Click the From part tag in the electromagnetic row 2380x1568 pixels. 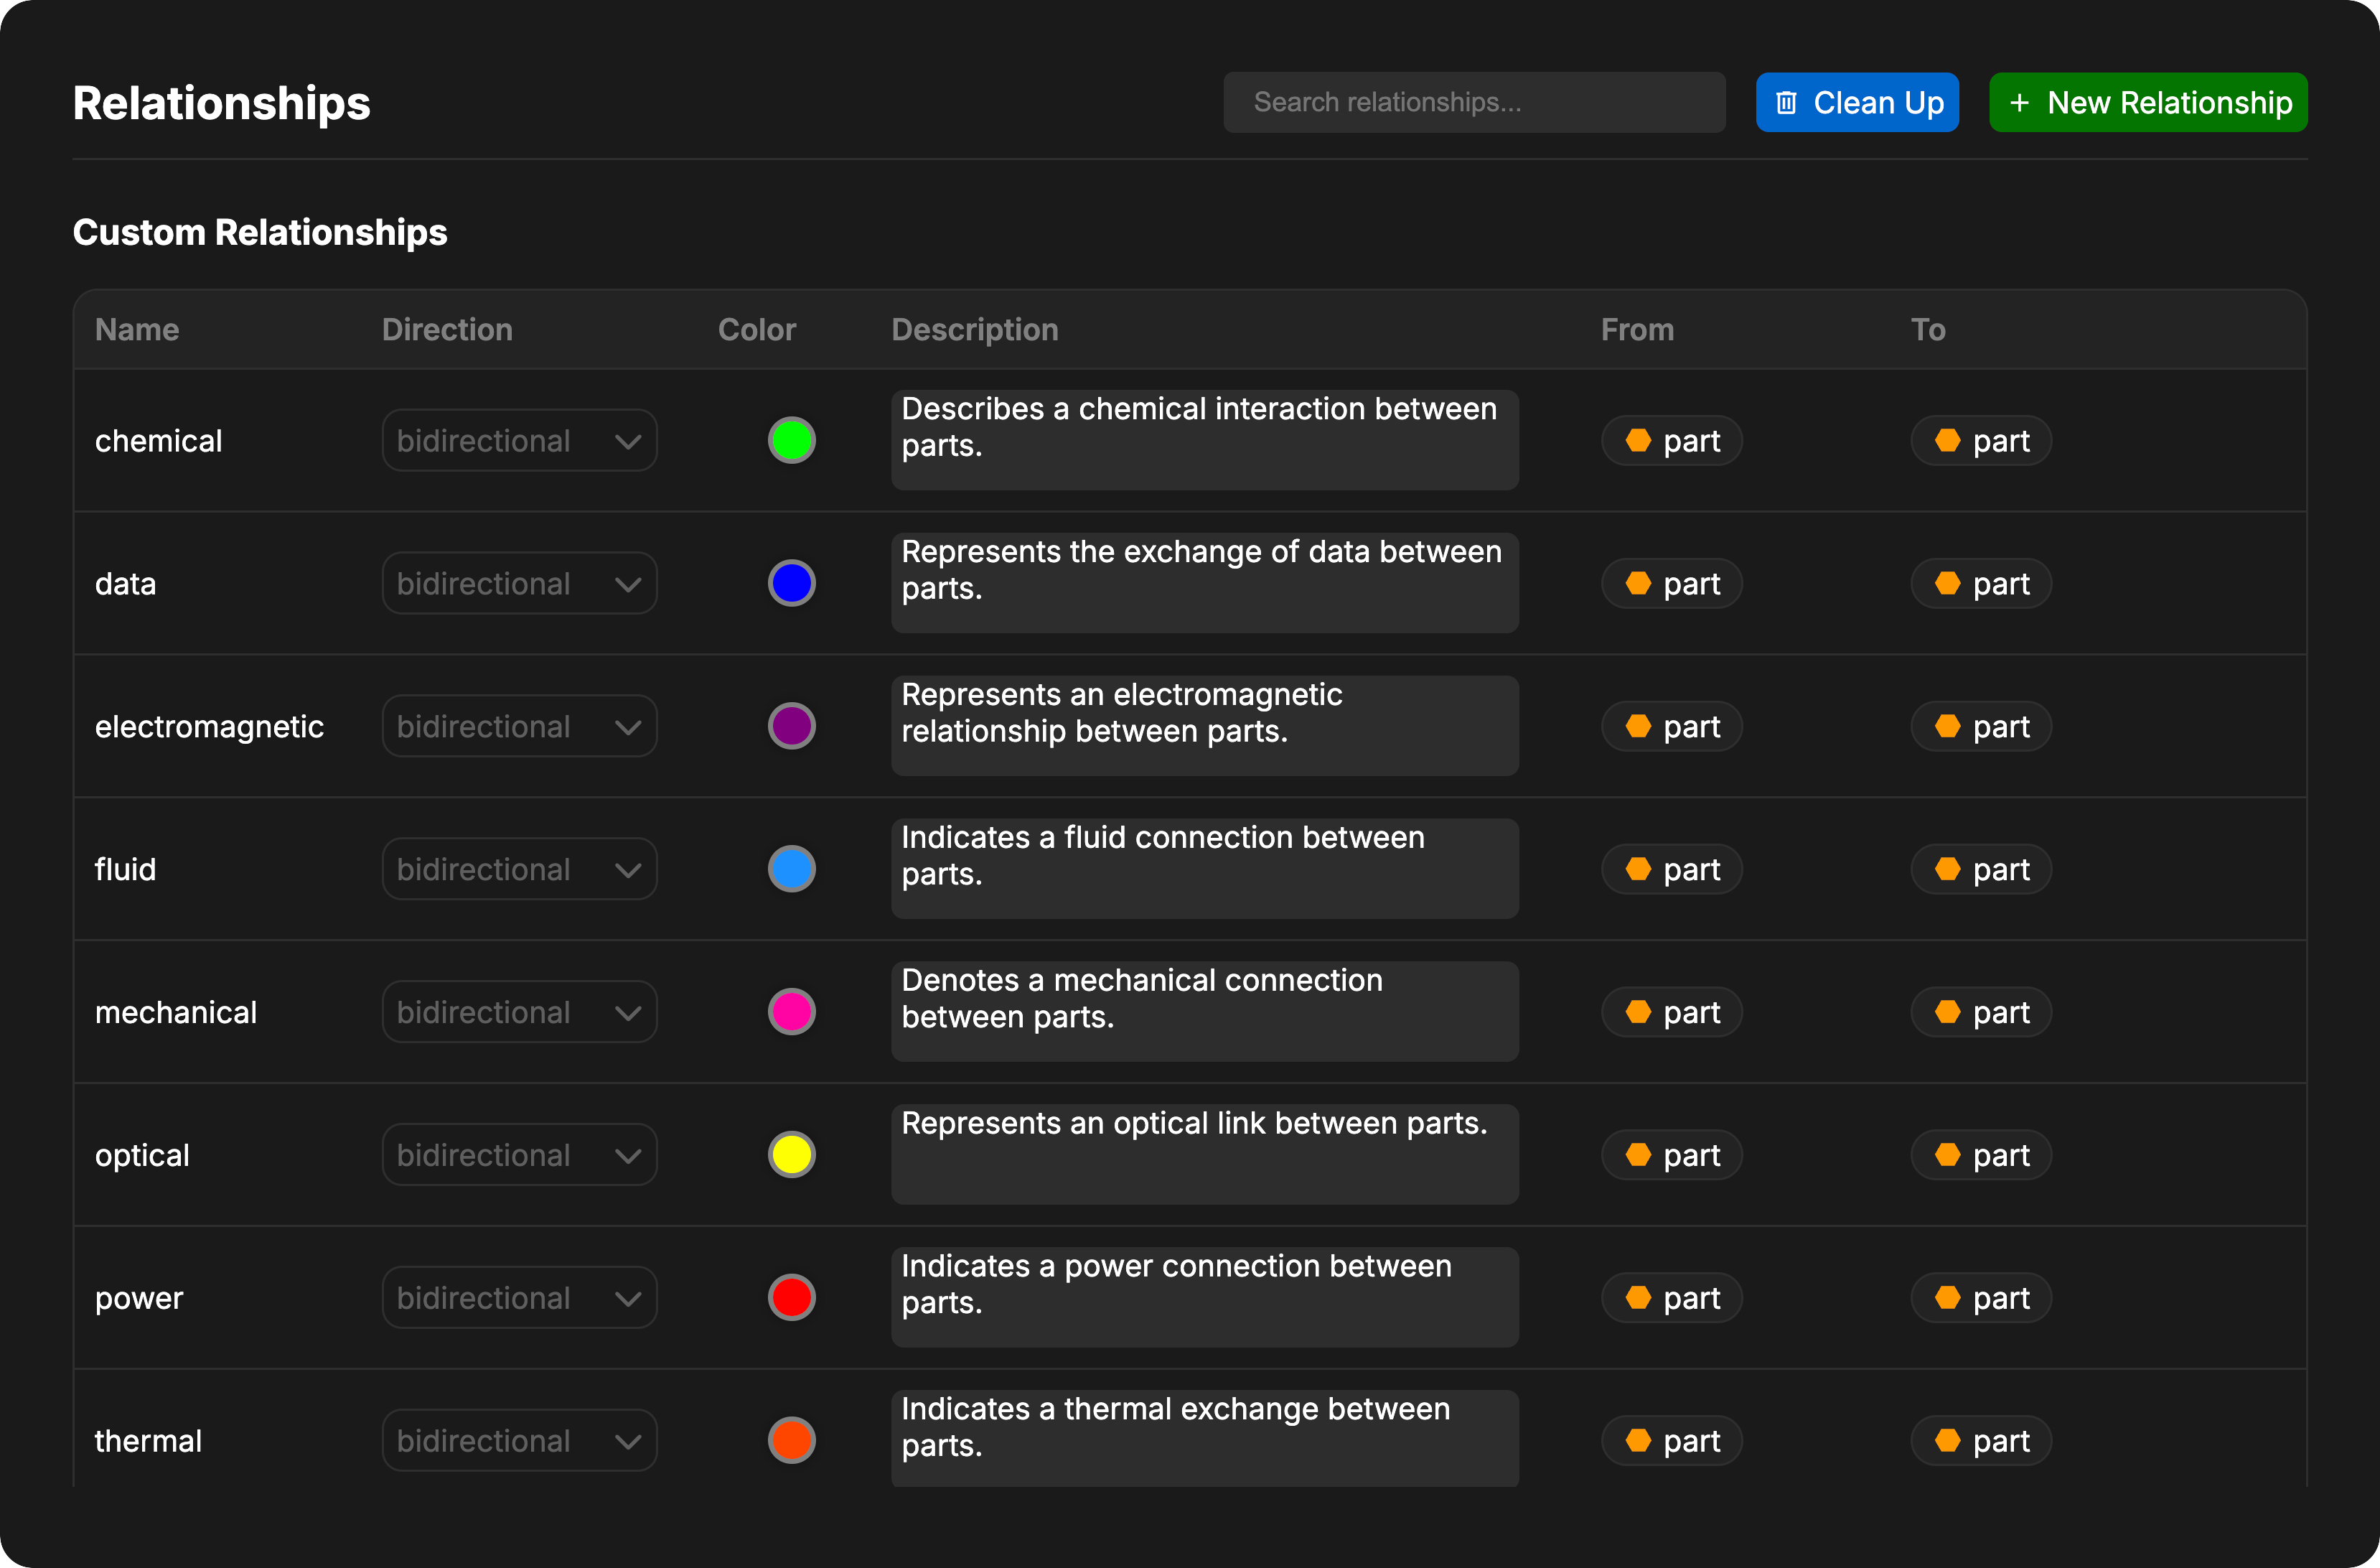pos(1671,726)
